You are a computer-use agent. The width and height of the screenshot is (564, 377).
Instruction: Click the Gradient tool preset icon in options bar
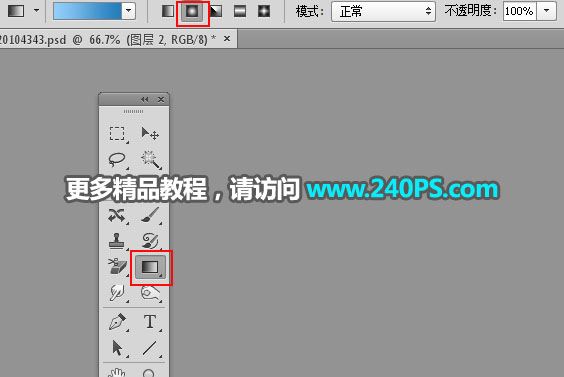pos(16,11)
